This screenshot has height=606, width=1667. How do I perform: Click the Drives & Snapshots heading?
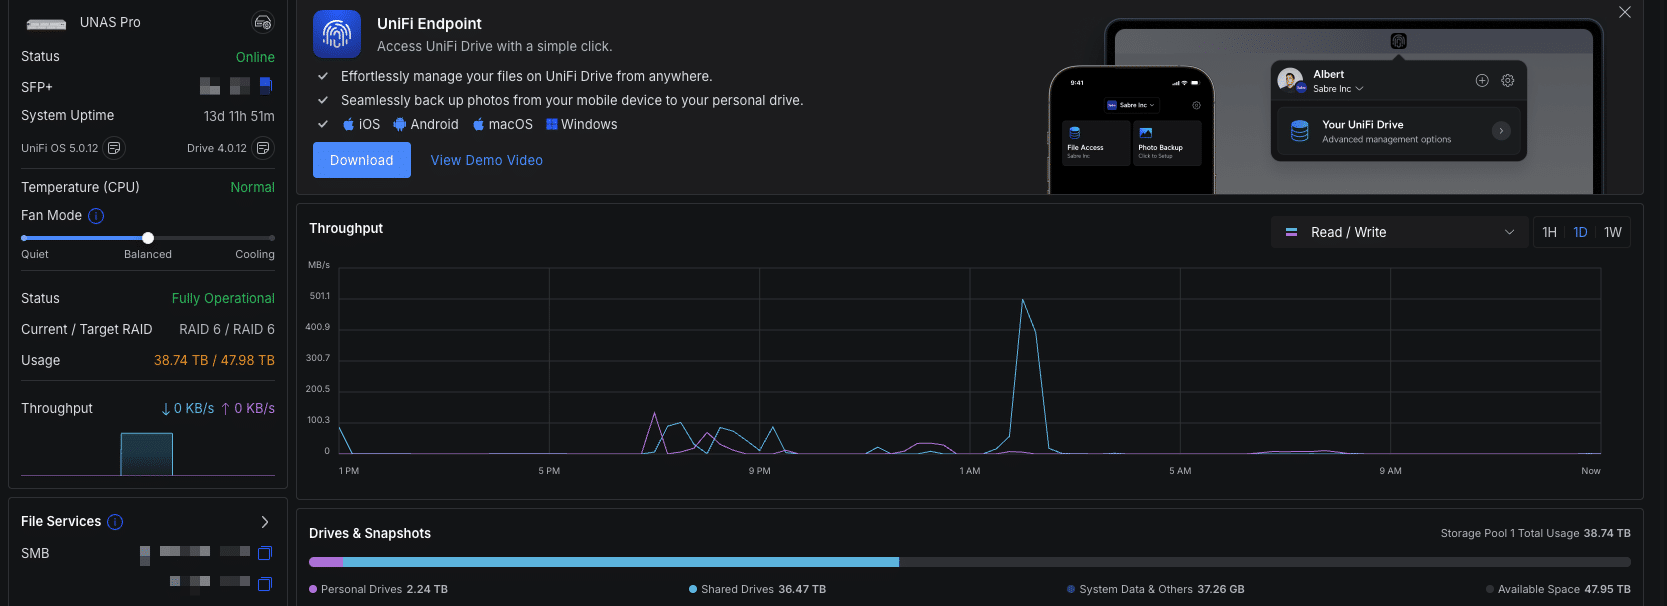pyautogui.click(x=370, y=533)
